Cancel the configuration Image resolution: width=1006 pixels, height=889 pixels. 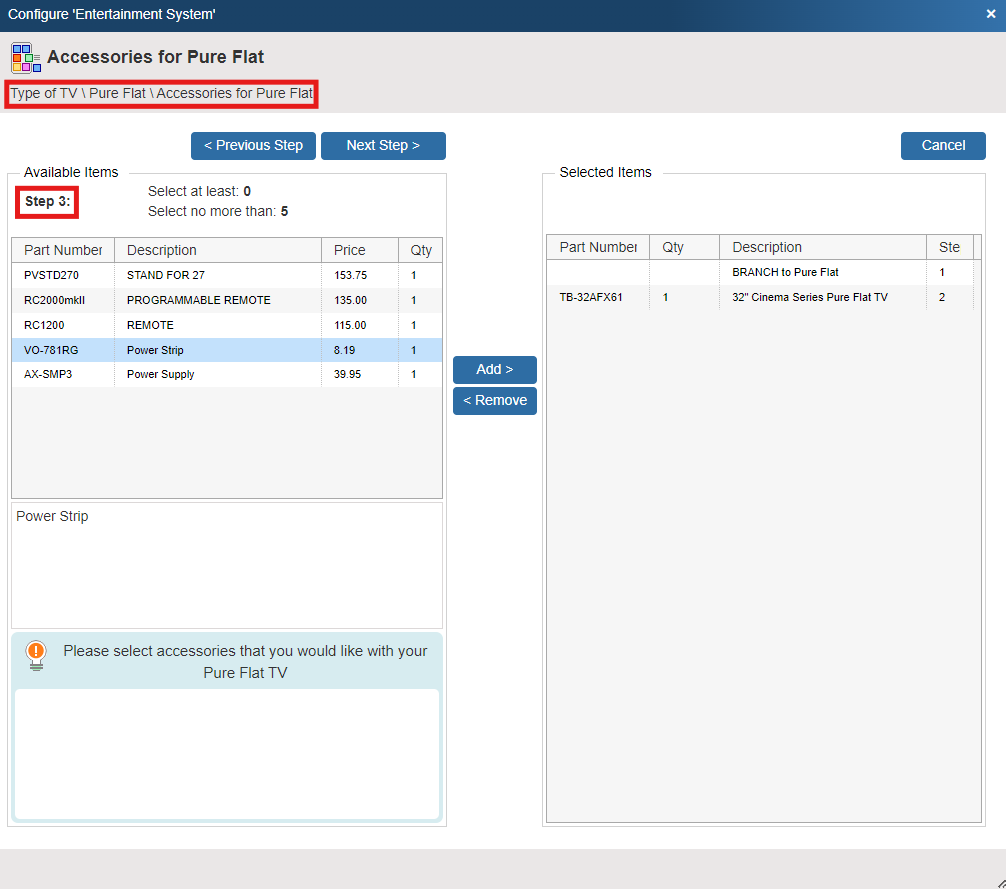(x=942, y=145)
